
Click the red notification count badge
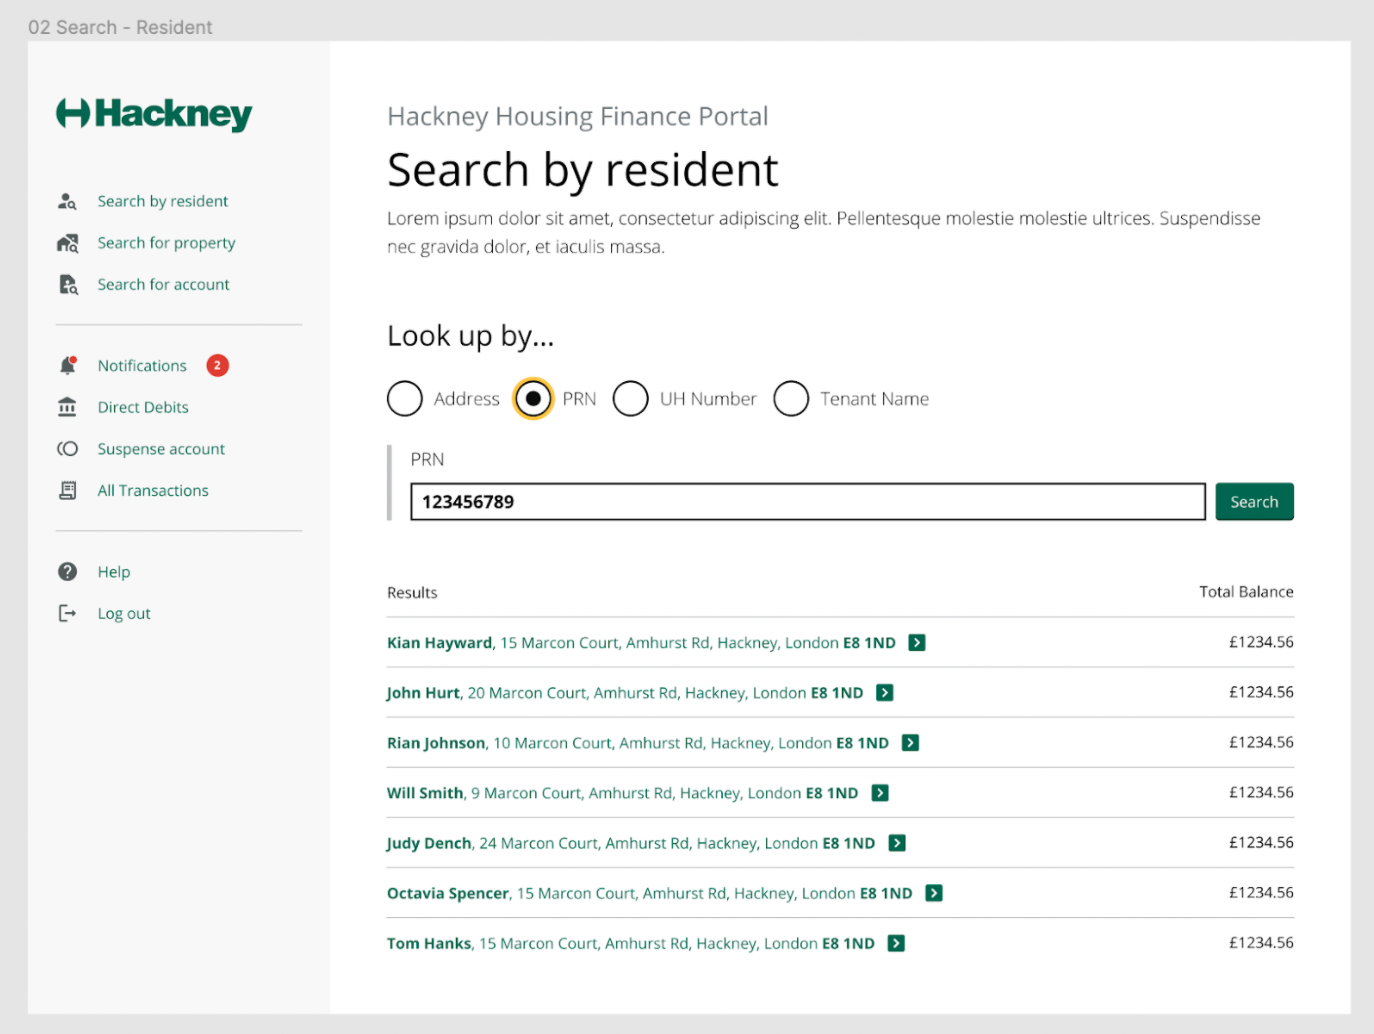218,366
